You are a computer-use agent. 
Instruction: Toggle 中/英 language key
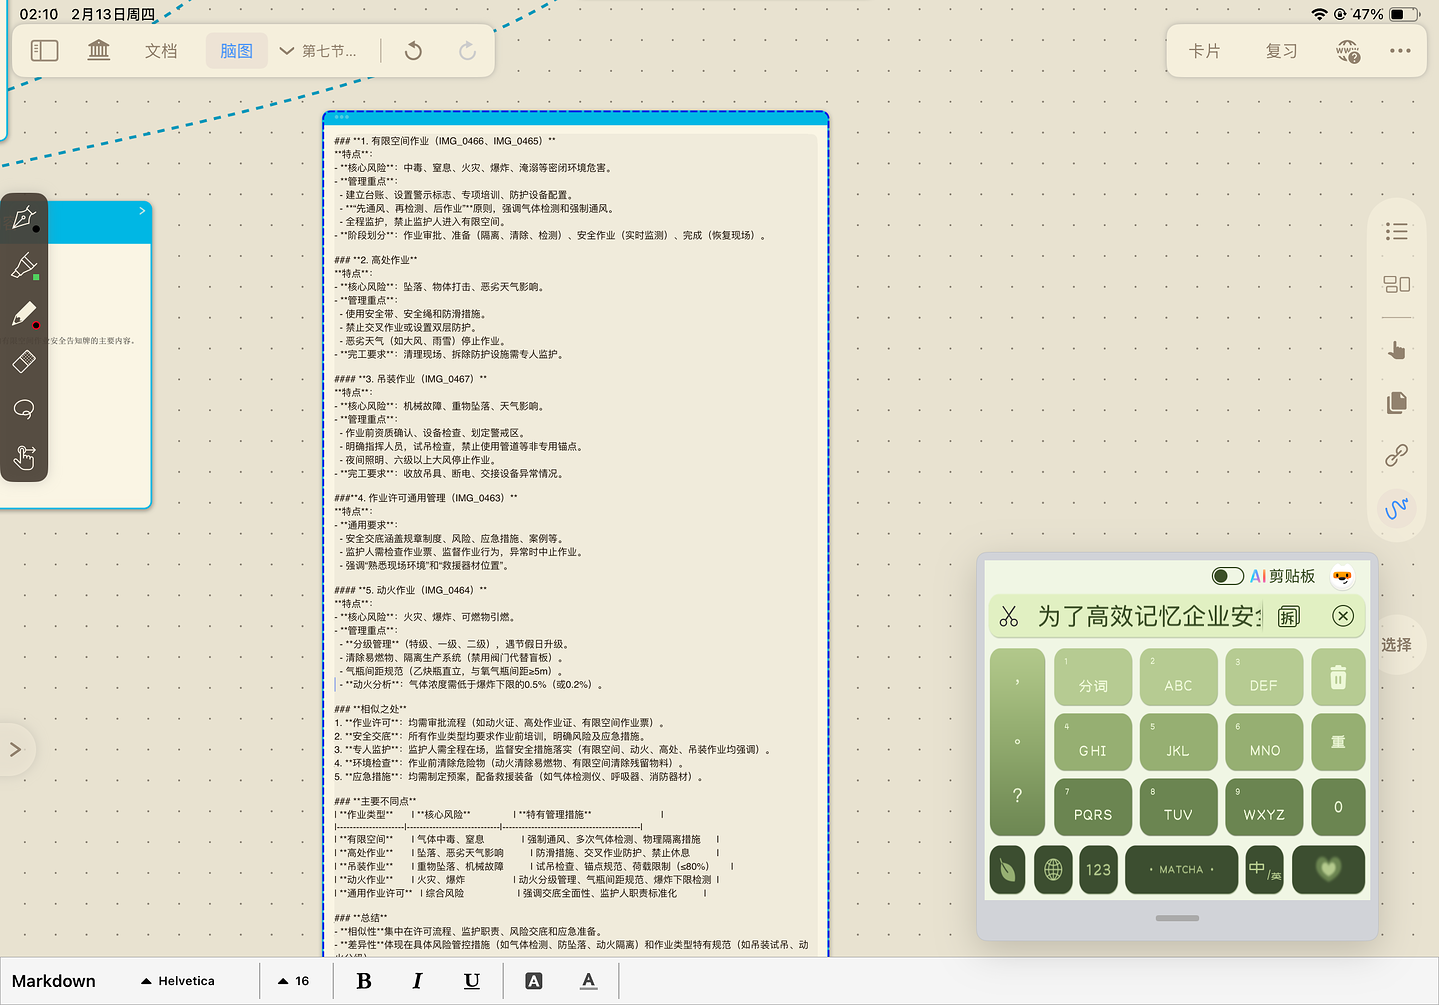[x=1264, y=869]
